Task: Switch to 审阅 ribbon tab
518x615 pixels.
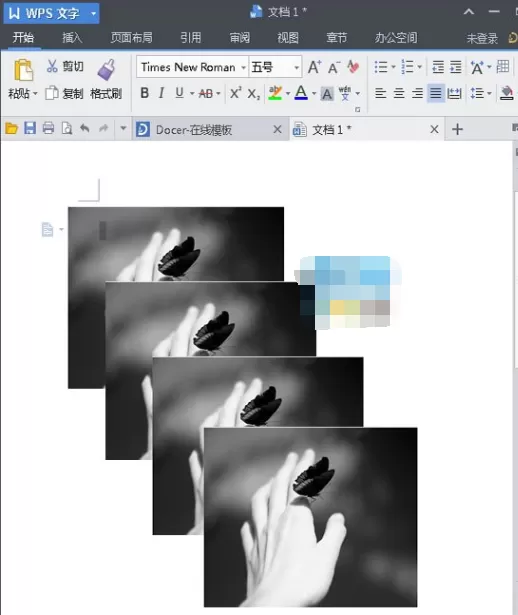Action: click(x=240, y=38)
